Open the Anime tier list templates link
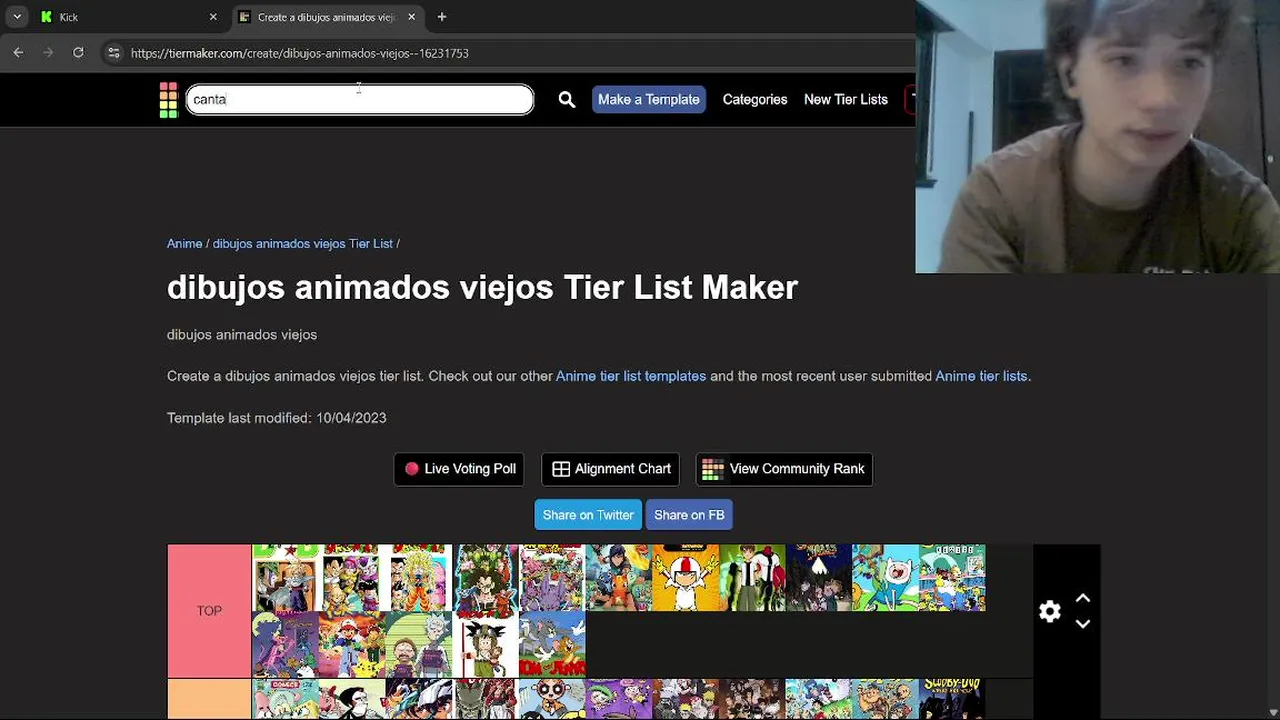 pos(631,376)
